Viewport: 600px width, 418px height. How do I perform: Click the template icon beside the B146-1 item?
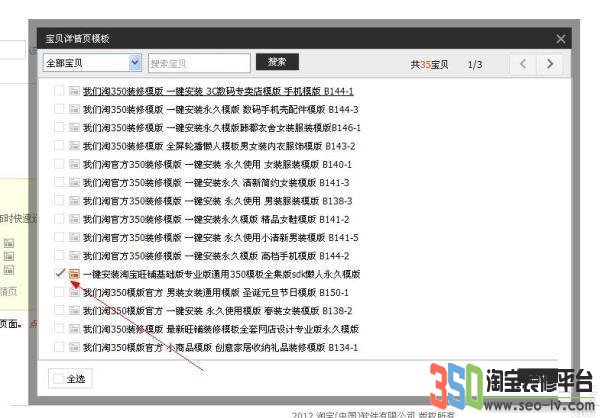74,127
